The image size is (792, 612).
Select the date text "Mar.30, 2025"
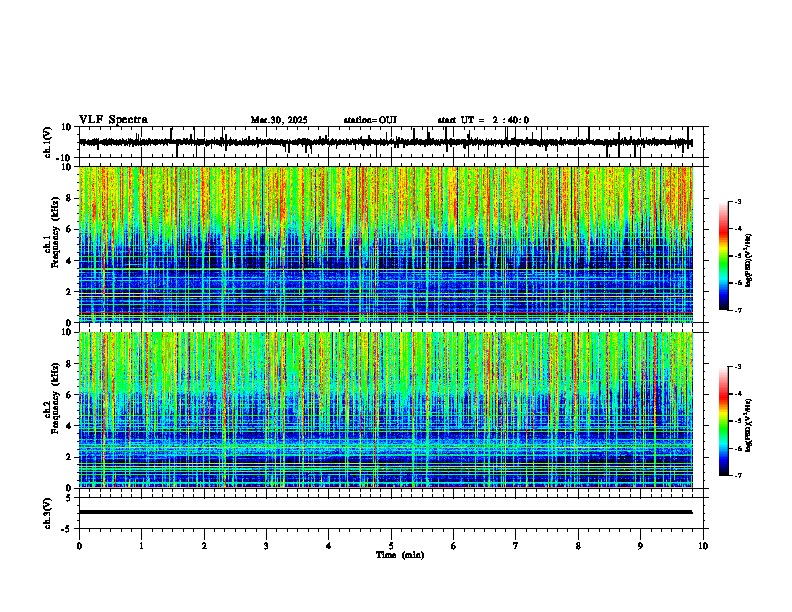coord(279,120)
